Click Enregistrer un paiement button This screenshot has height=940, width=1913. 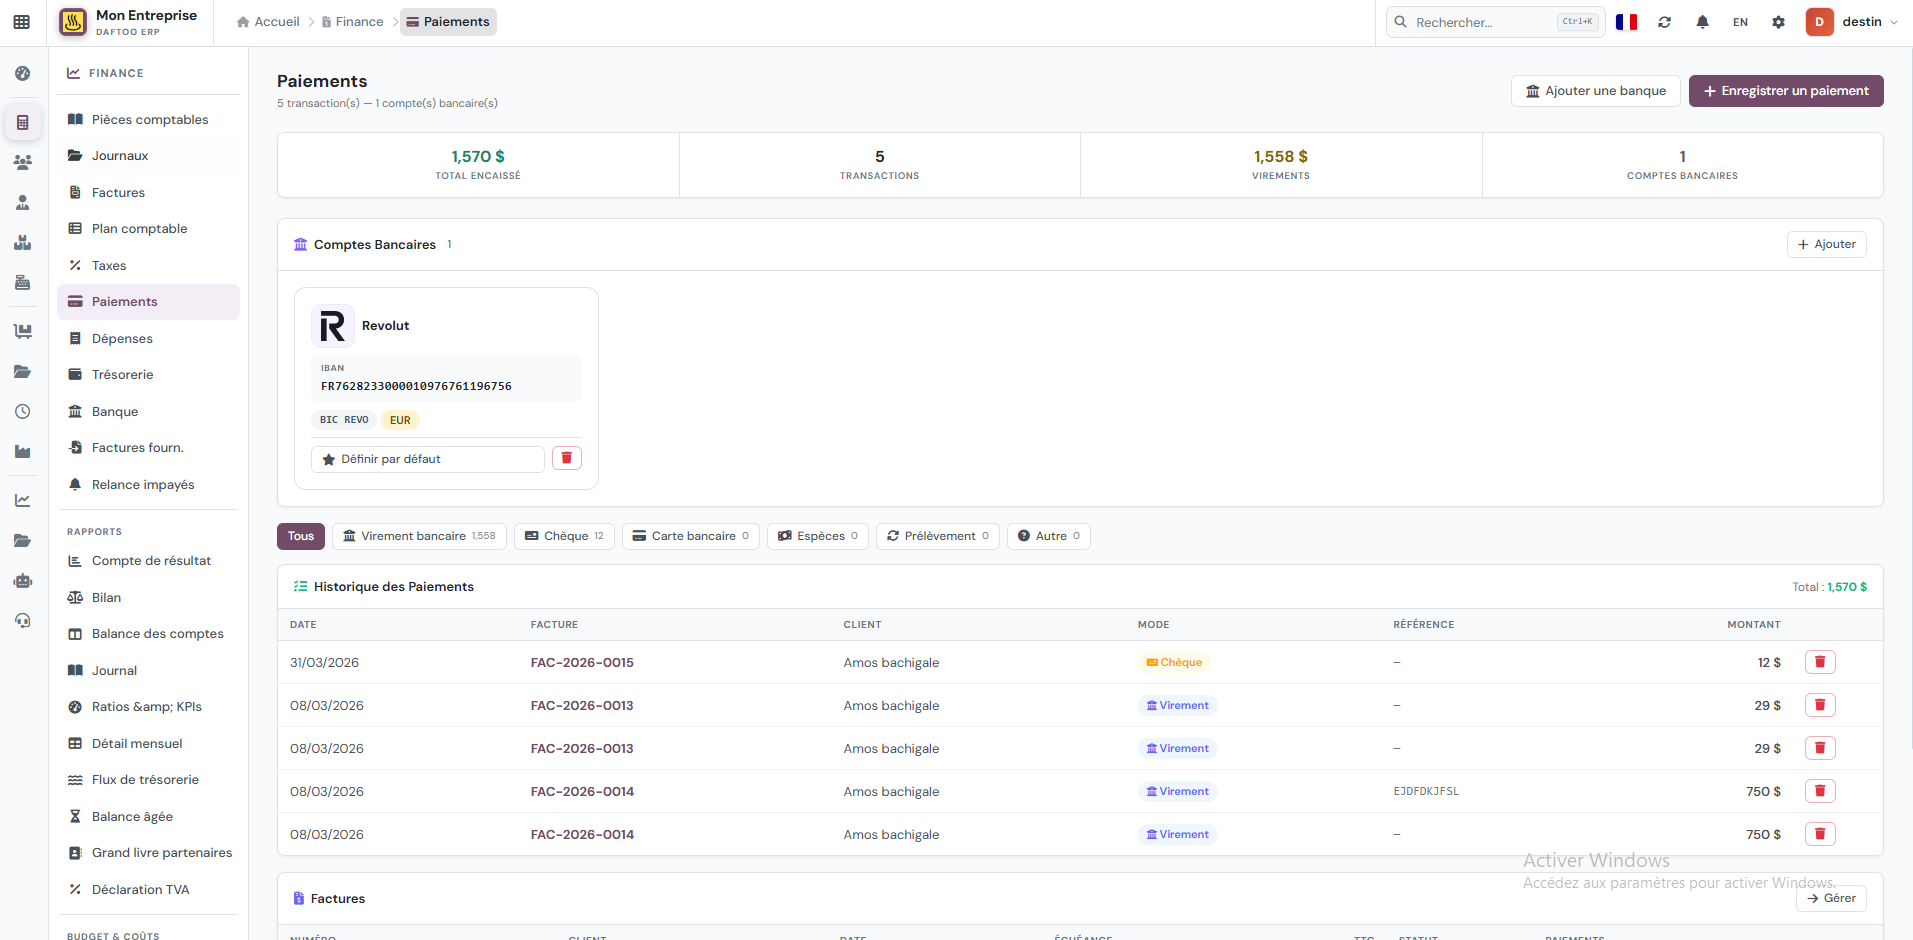[x=1785, y=91]
